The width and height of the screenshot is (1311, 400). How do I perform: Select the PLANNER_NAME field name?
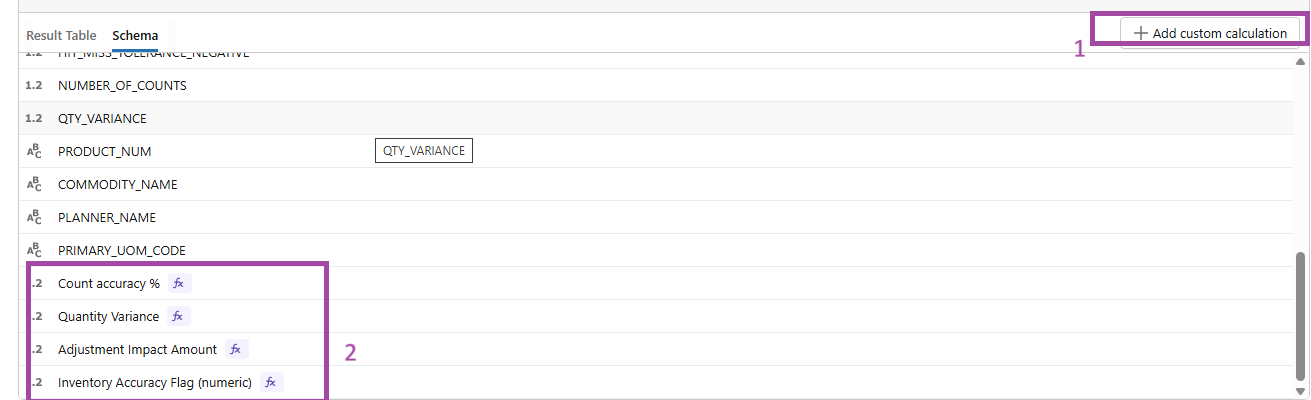click(x=107, y=217)
